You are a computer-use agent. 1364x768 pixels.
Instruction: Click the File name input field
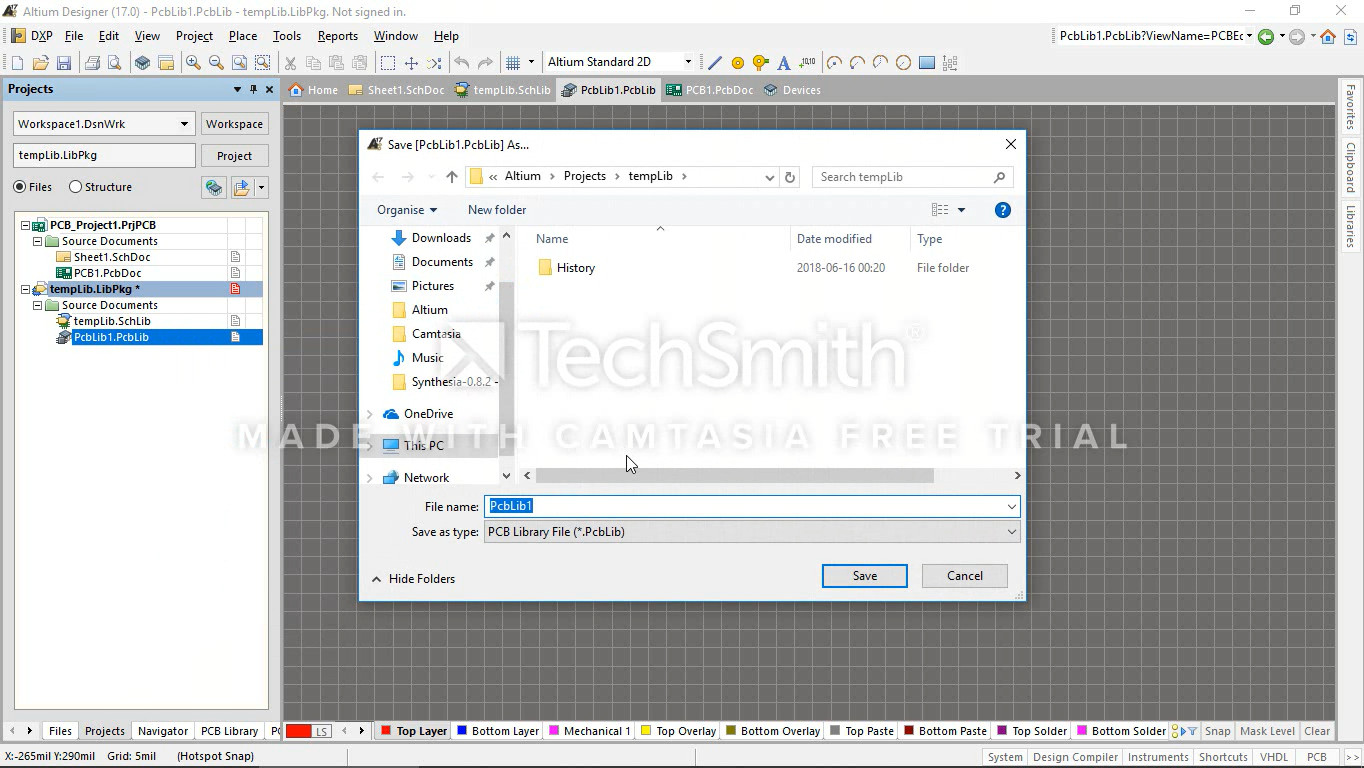tap(745, 506)
